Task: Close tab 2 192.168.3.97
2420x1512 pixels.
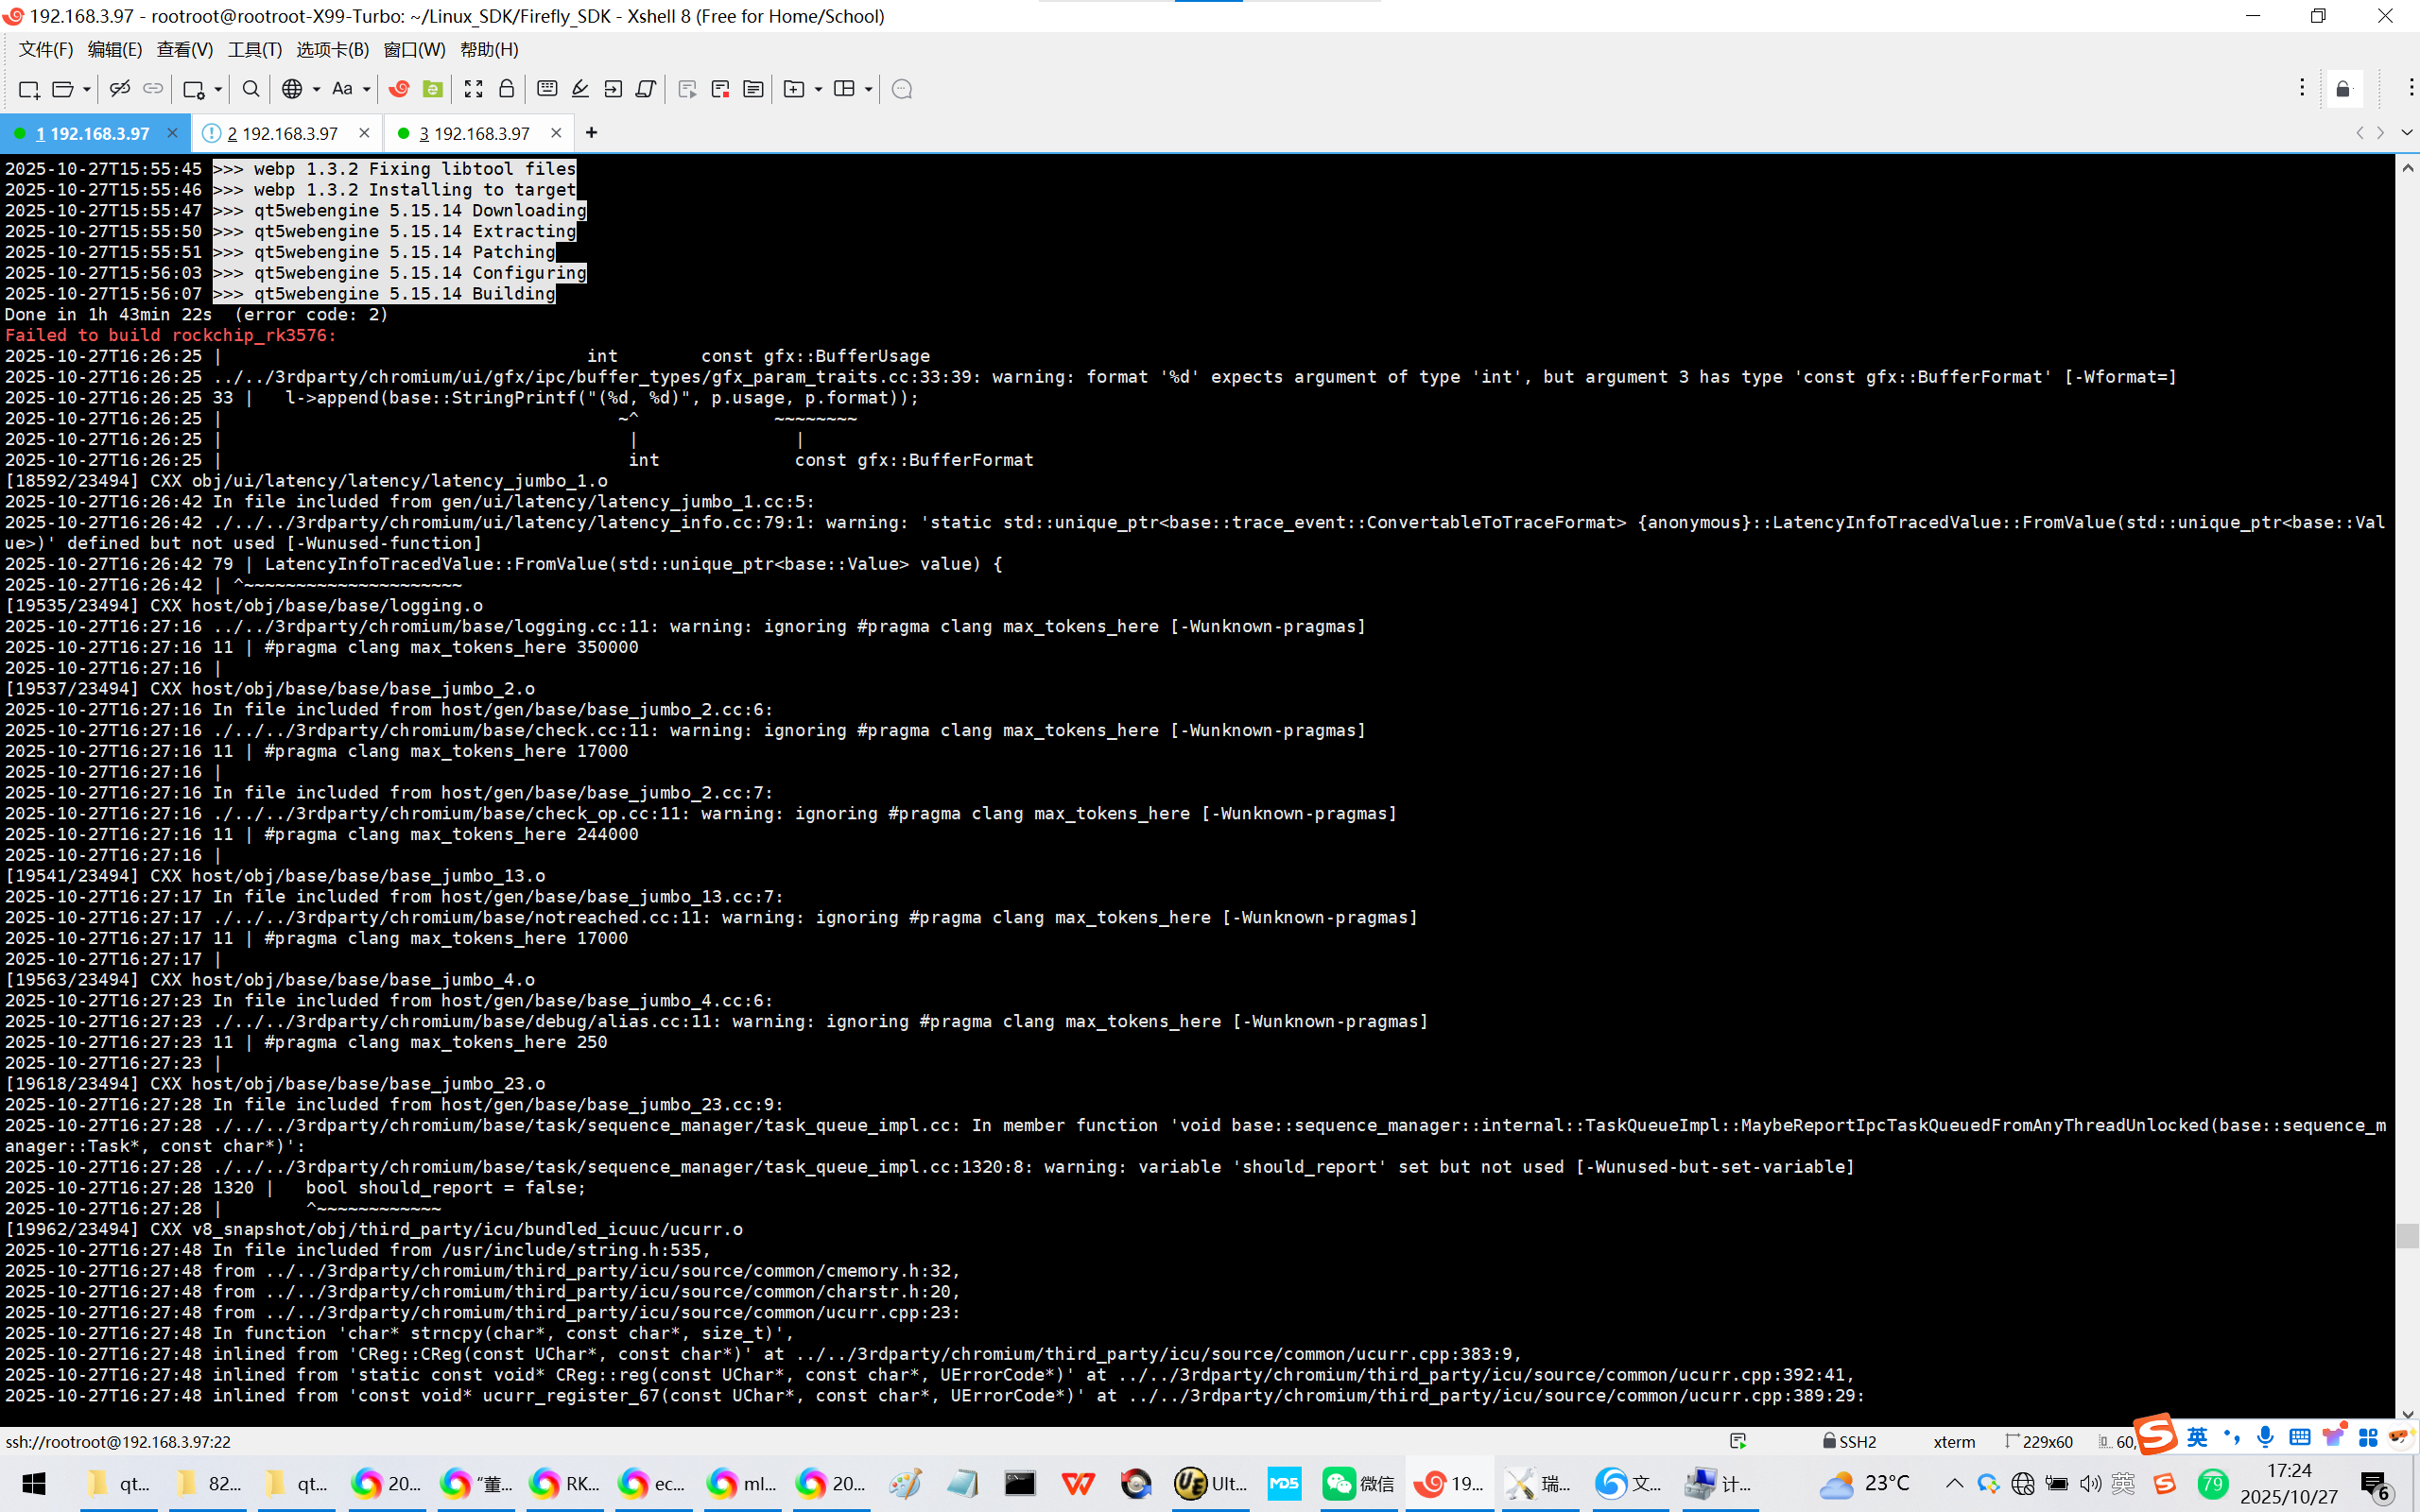Action: click(364, 133)
